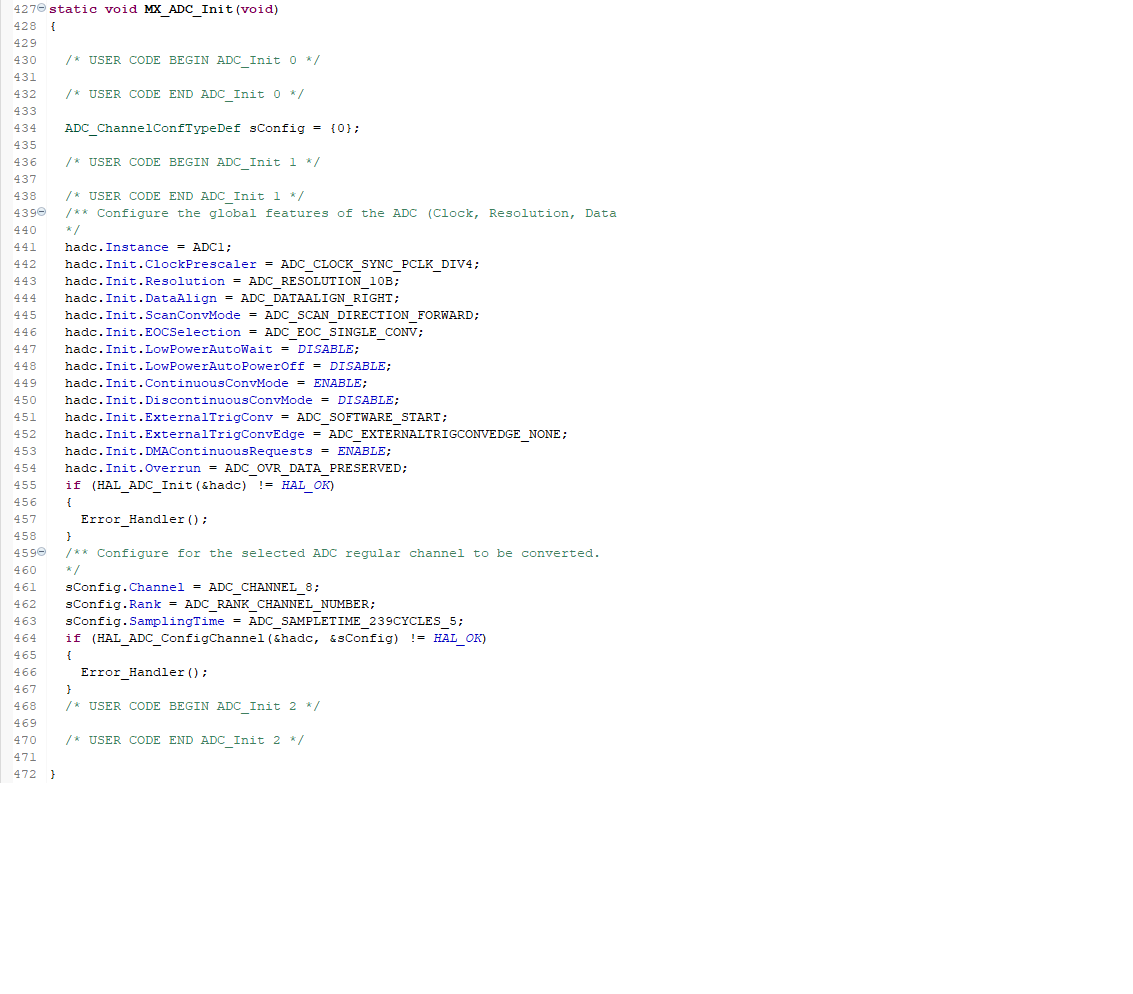Click the USER CODE BEGIN ADC_Init 2 comment
Image resolution: width=1133 pixels, height=994 pixels.
[x=192, y=706]
